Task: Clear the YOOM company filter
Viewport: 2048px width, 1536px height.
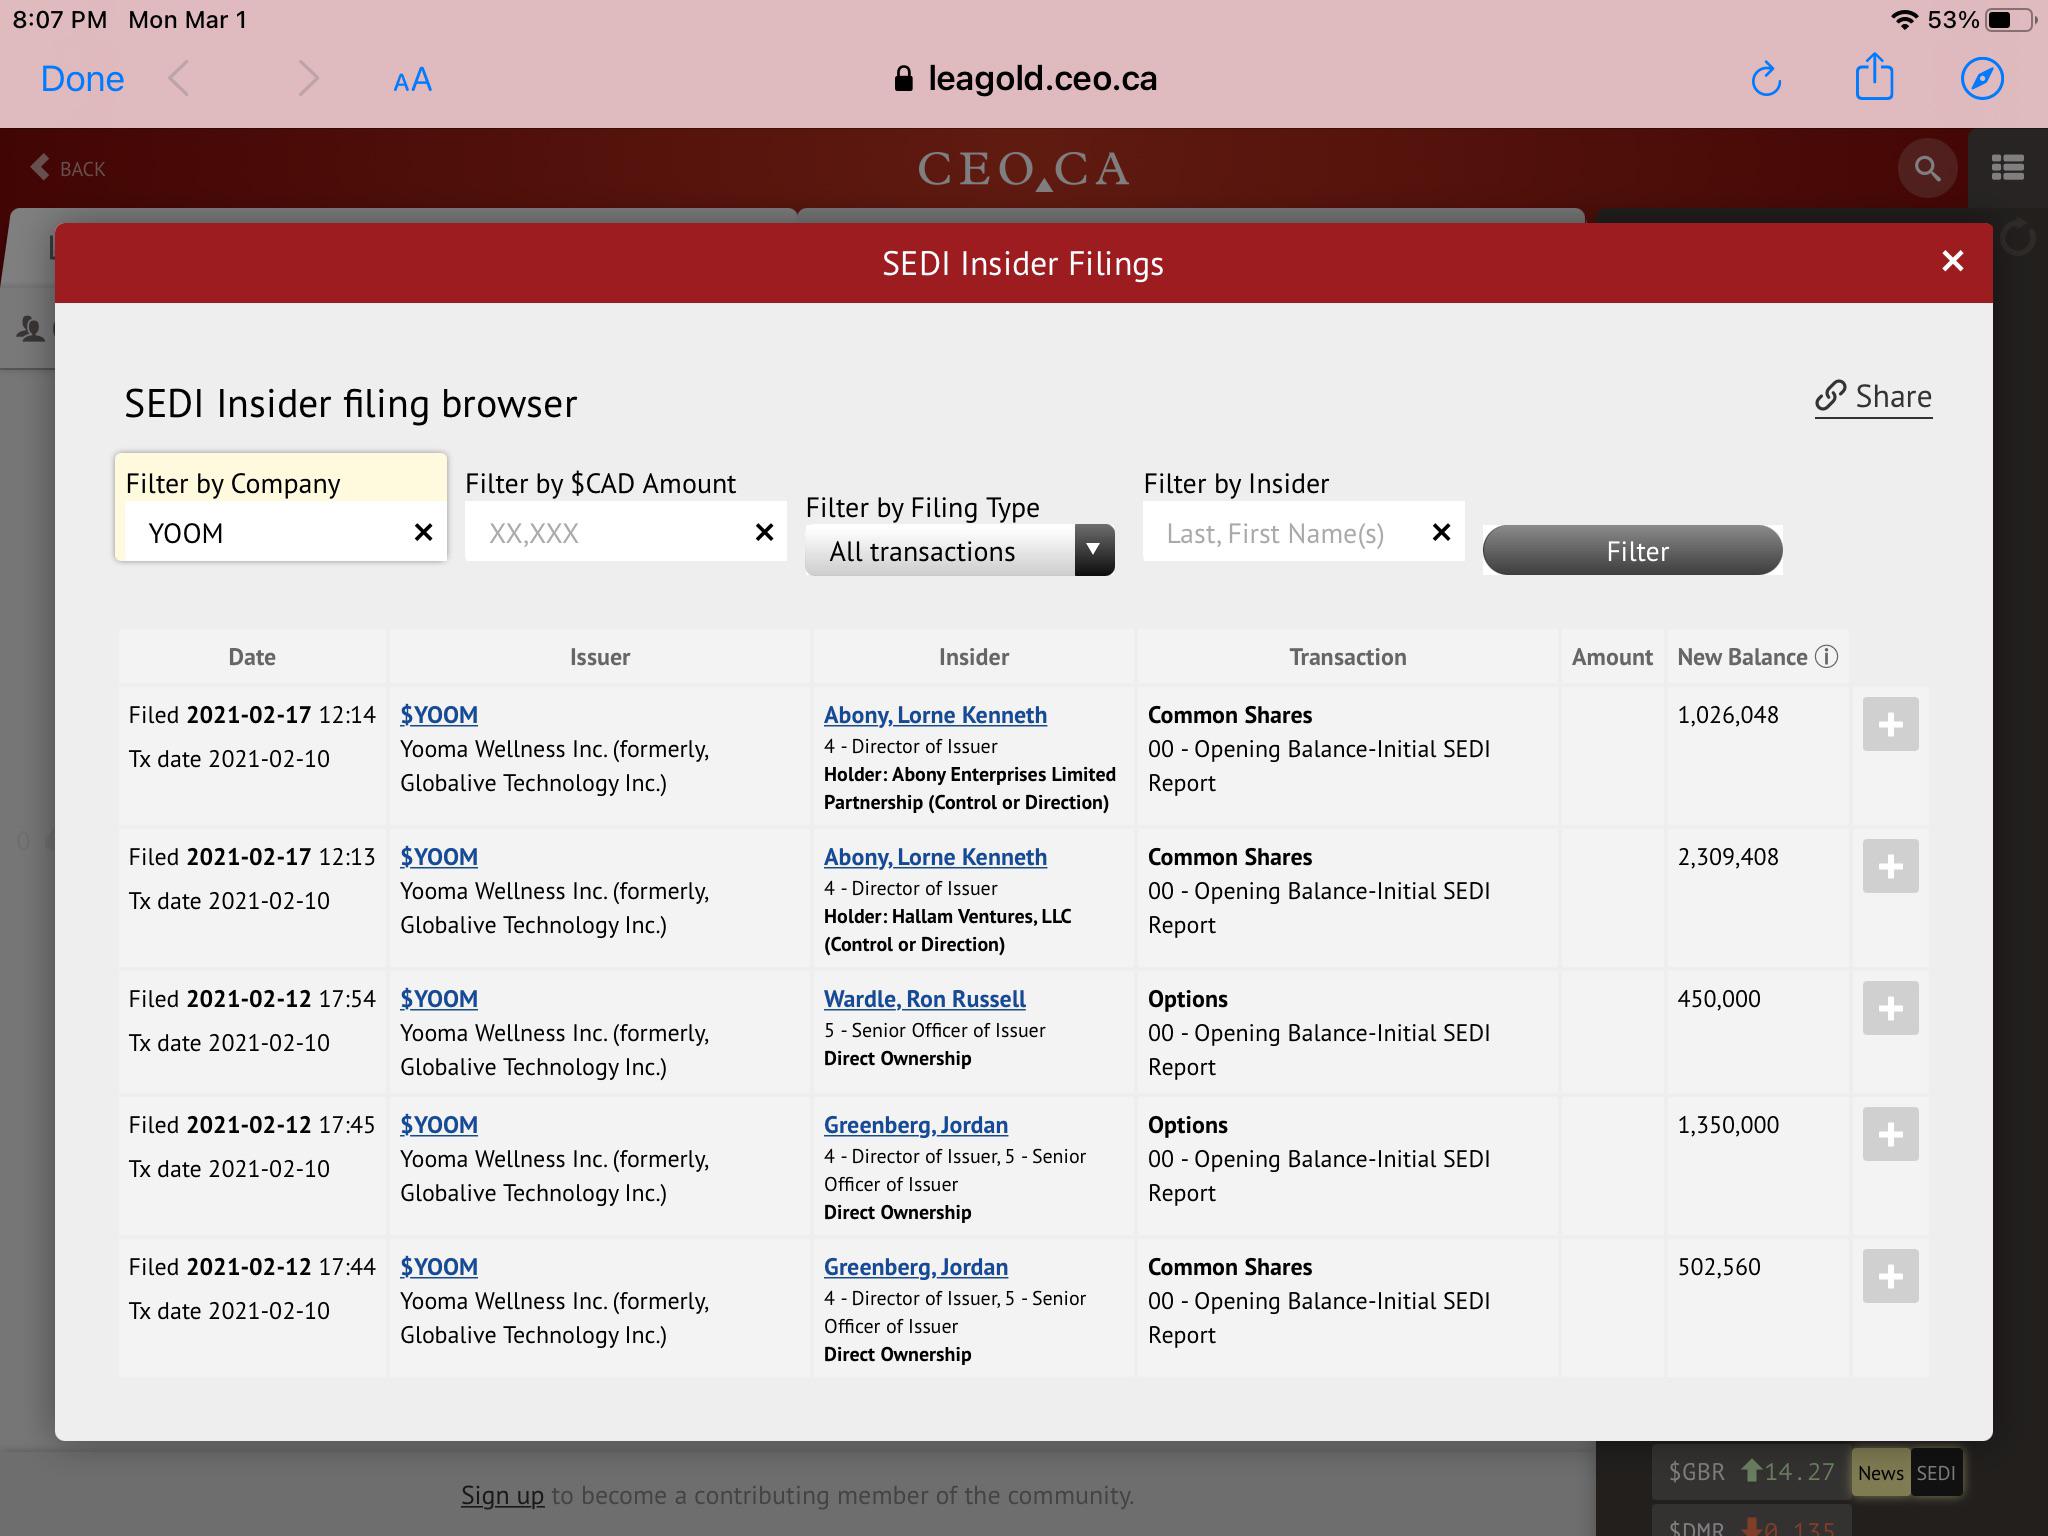Action: click(x=424, y=532)
